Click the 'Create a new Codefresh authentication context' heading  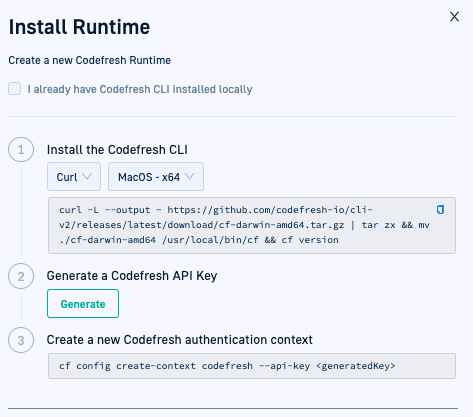point(180,340)
